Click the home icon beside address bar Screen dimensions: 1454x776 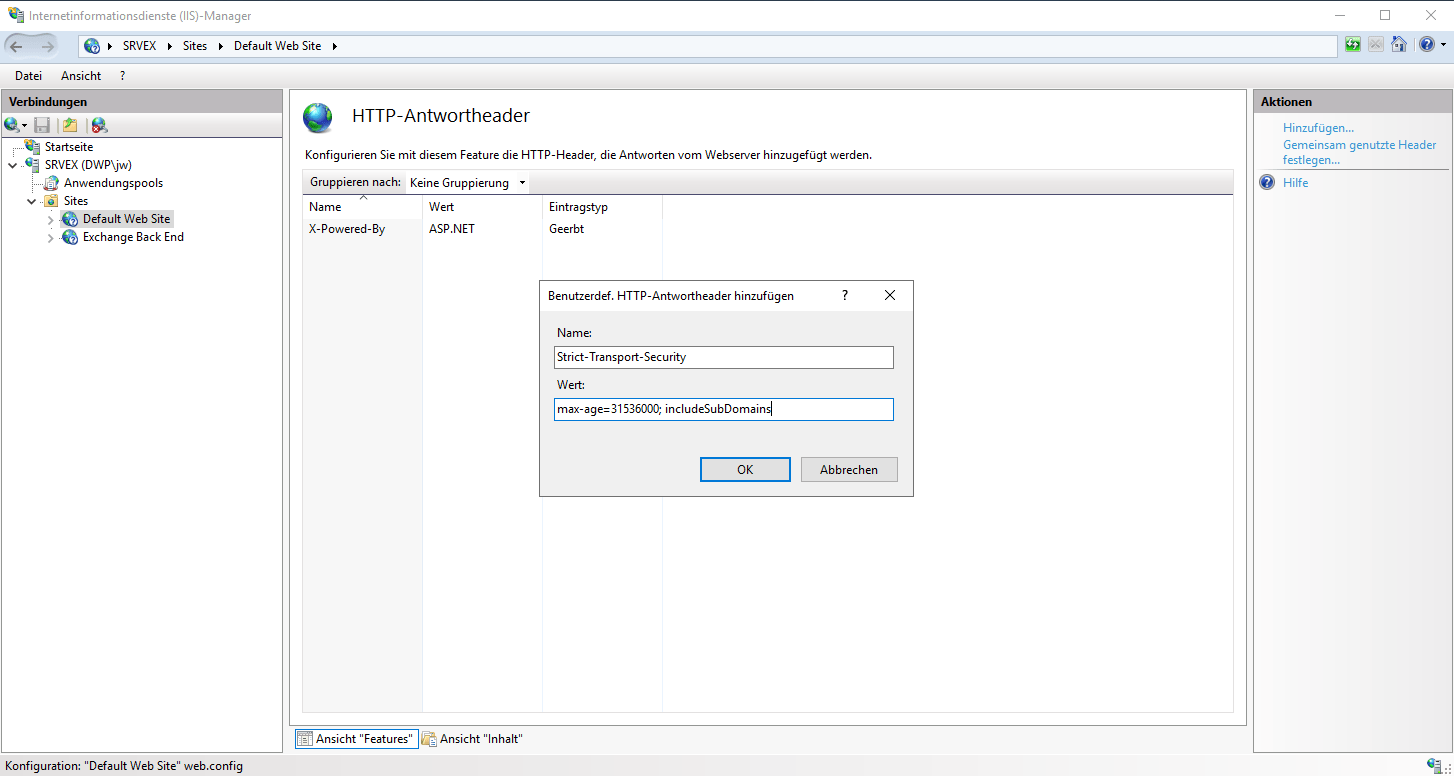[1399, 45]
